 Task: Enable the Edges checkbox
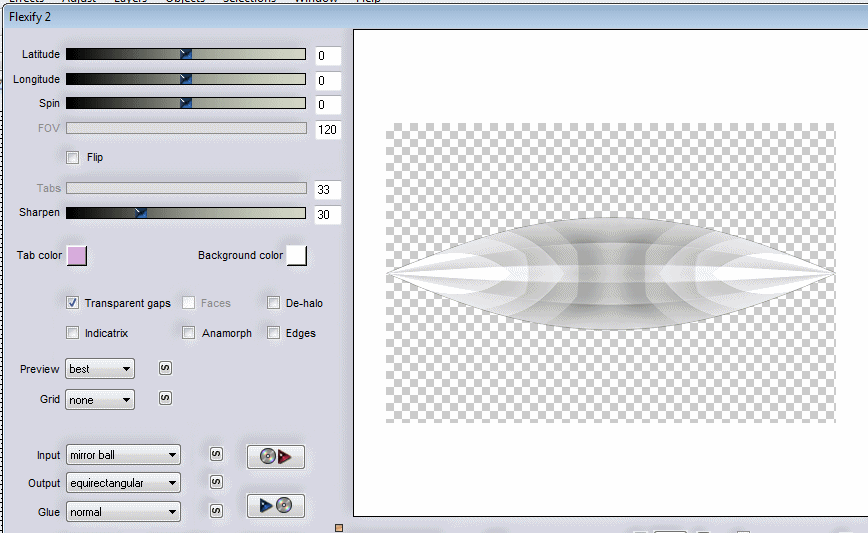click(x=273, y=333)
